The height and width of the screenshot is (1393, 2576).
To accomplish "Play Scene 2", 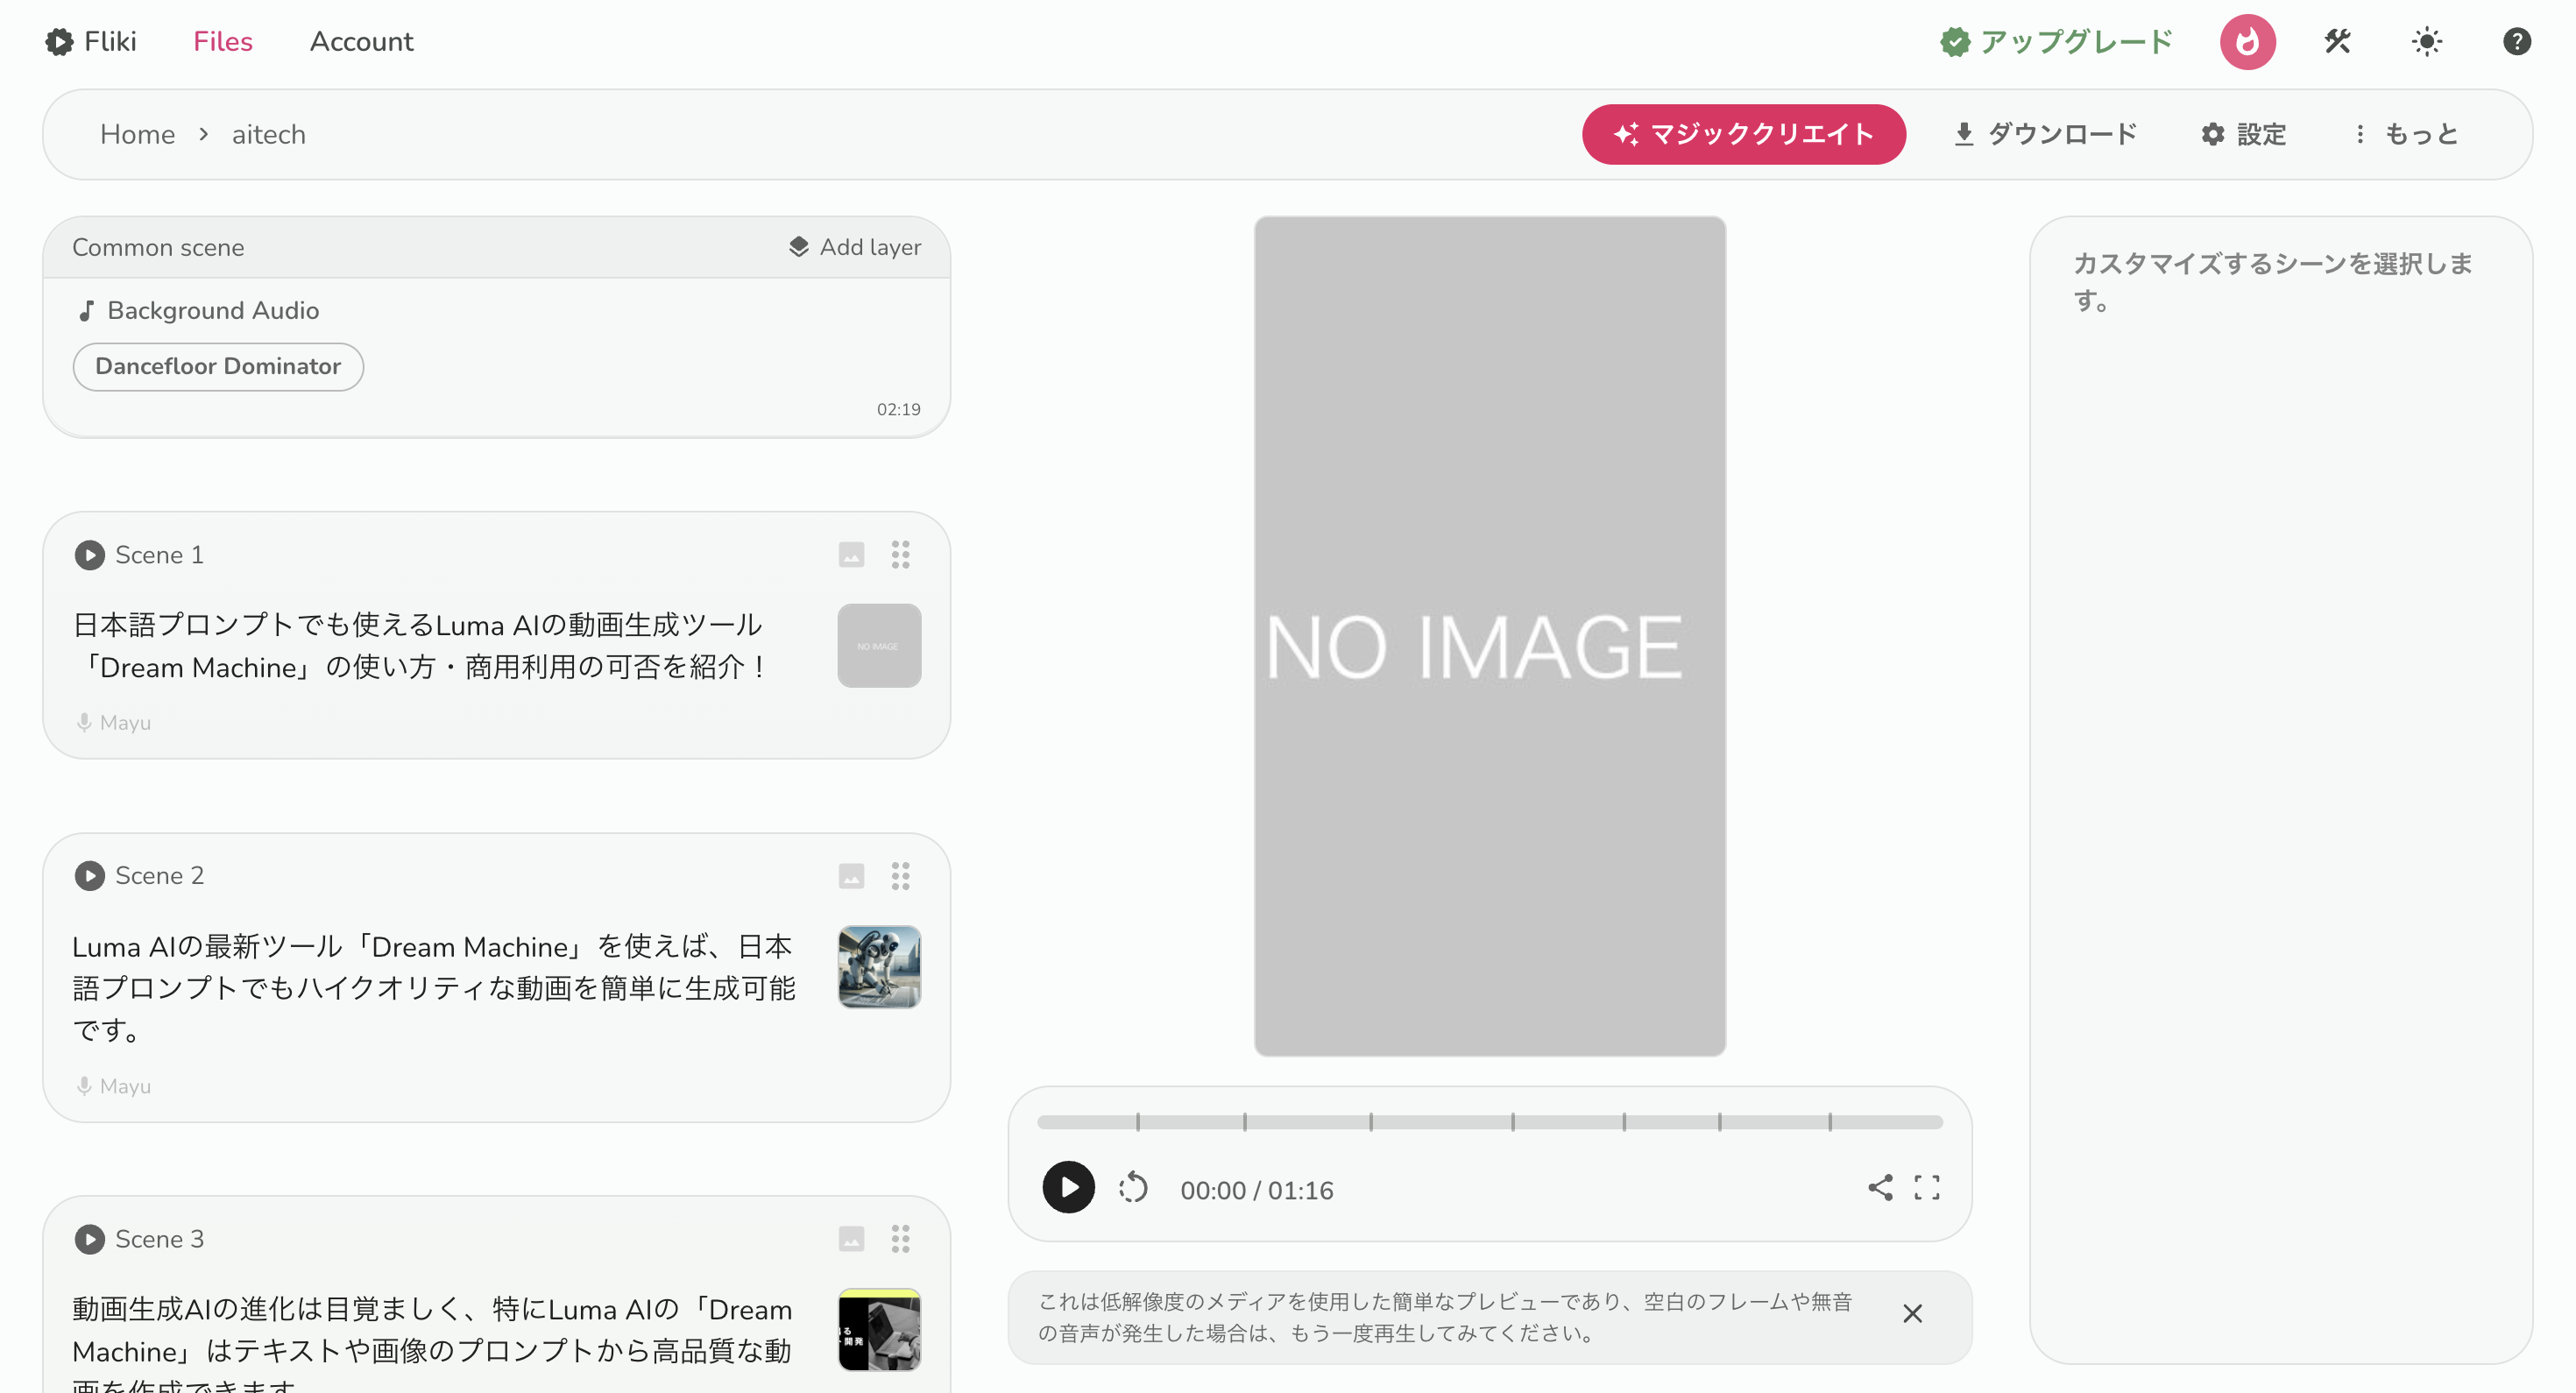I will point(89,876).
